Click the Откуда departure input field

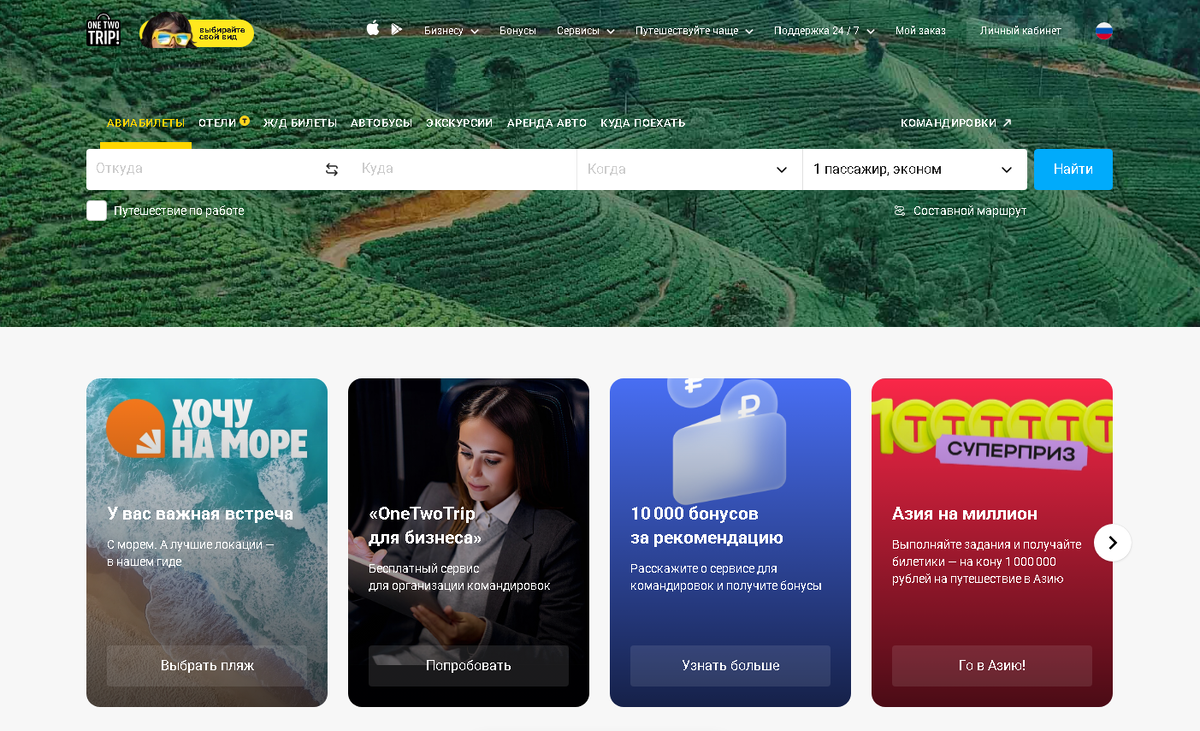click(204, 169)
